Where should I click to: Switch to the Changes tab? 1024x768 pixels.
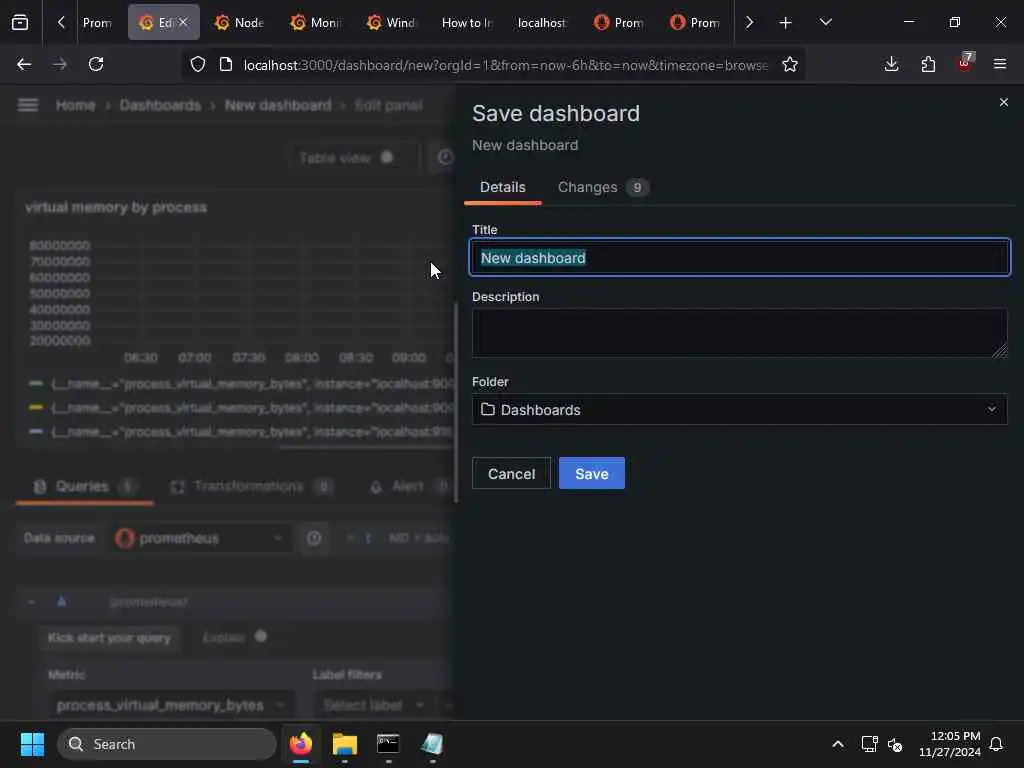click(602, 187)
